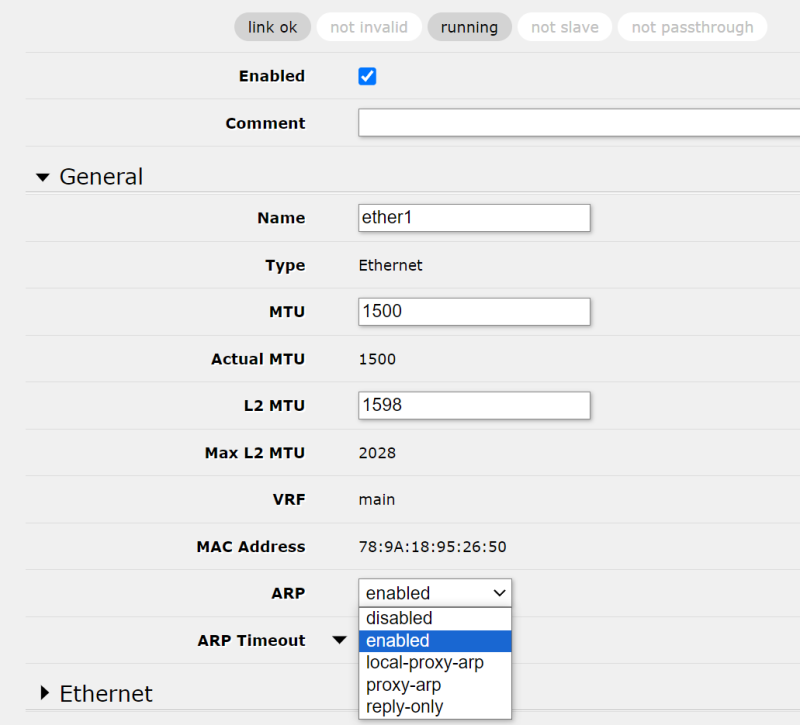Click the Name field containing ether1
Screen dimensions: 800x725
pyautogui.click(x=474, y=218)
